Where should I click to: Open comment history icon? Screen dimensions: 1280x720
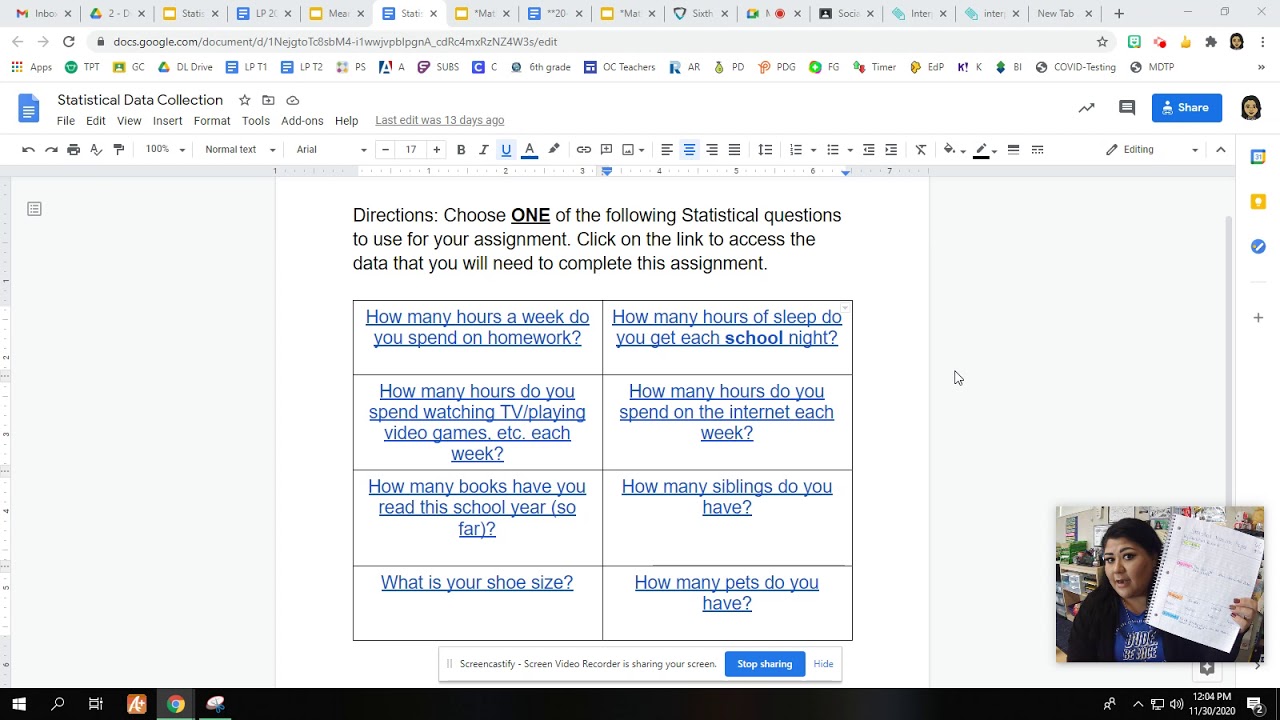(1127, 107)
